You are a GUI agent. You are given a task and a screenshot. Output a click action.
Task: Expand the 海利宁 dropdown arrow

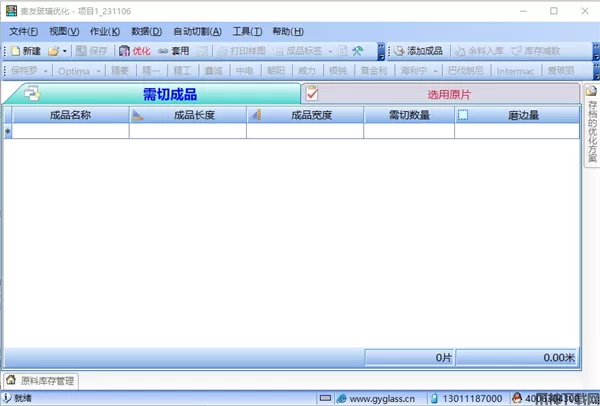pyautogui.click(x=435, y=71)
